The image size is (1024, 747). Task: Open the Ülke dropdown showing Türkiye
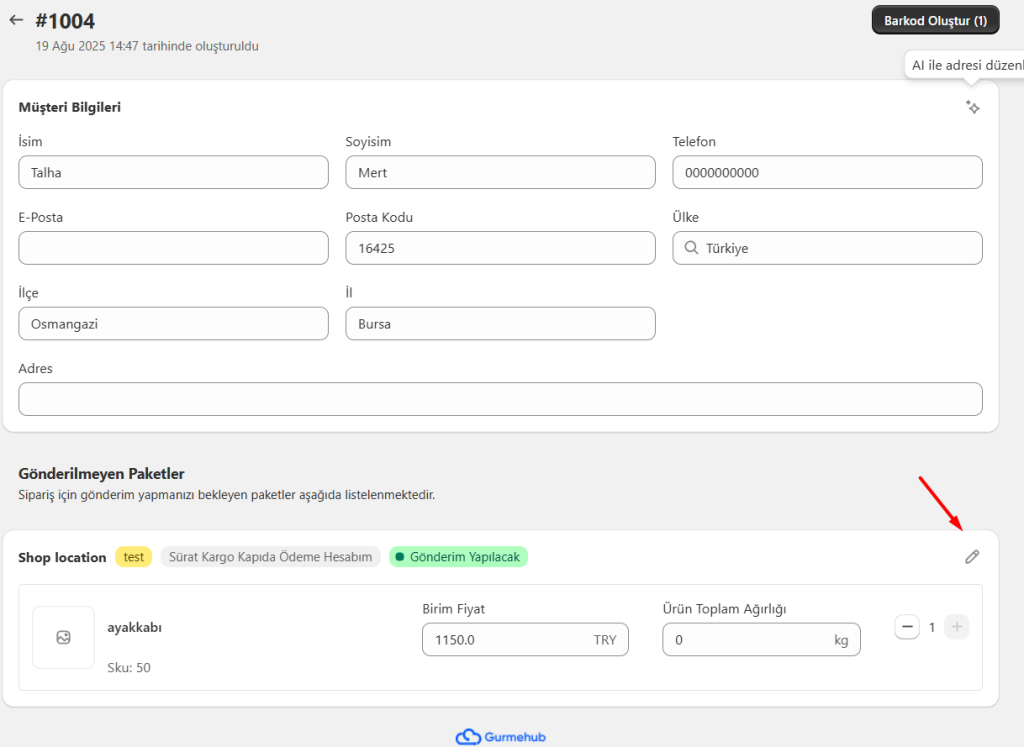[827, 248]
